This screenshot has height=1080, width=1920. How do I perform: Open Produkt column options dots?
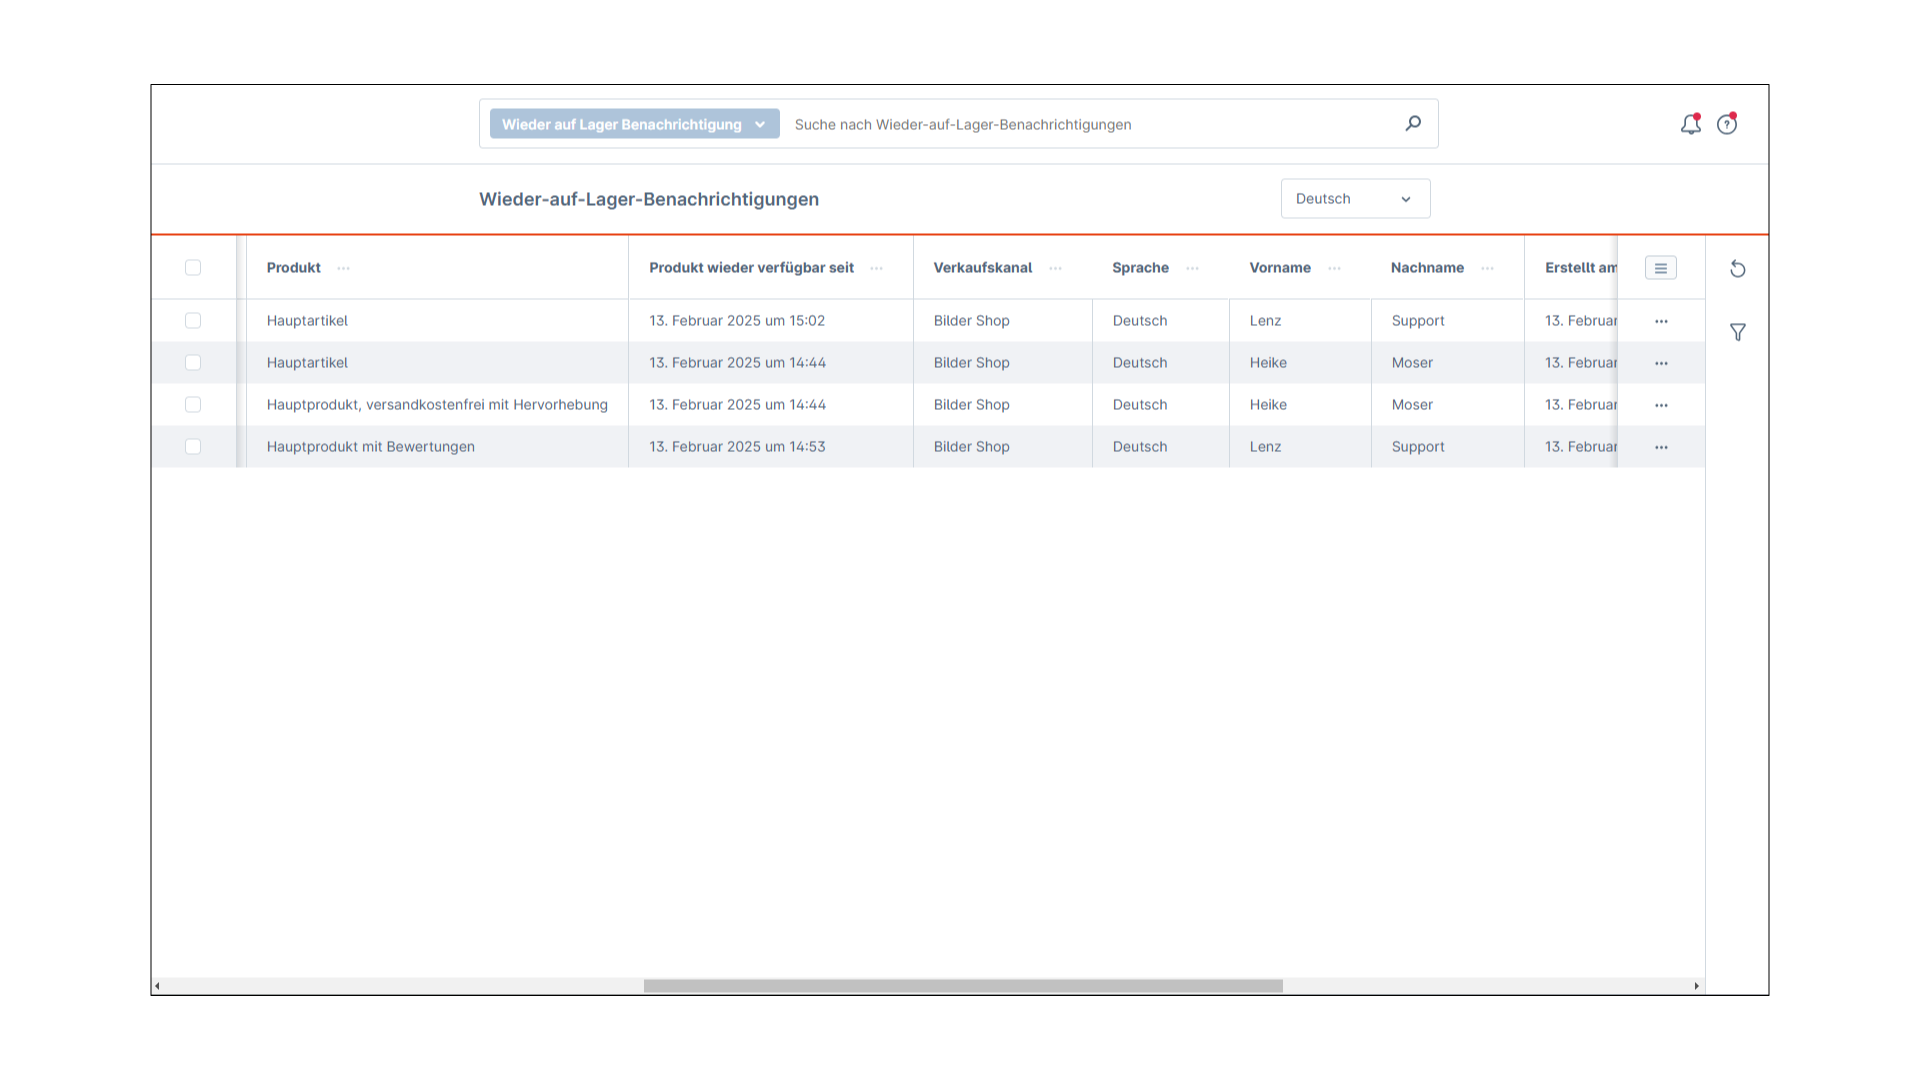pyautogui.click(x=344, y=268)
